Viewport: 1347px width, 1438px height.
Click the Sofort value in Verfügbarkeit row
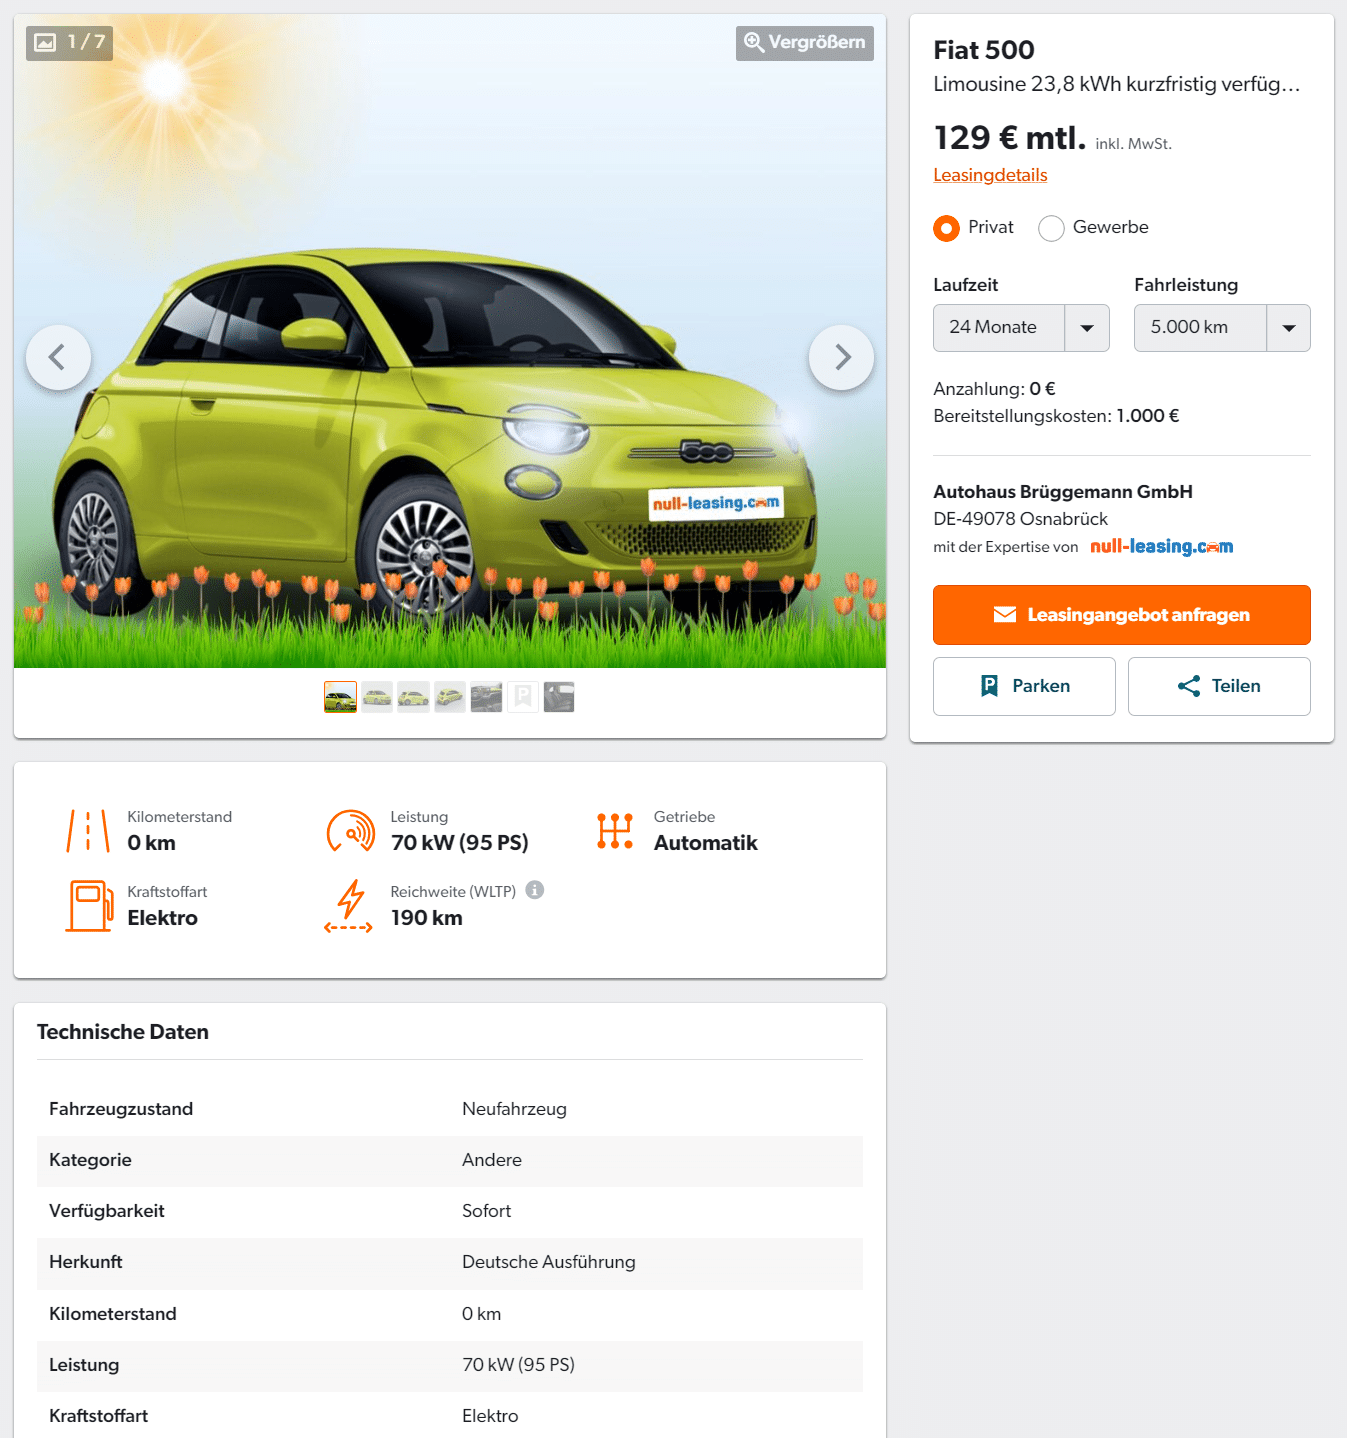(x=486, y=1211)
